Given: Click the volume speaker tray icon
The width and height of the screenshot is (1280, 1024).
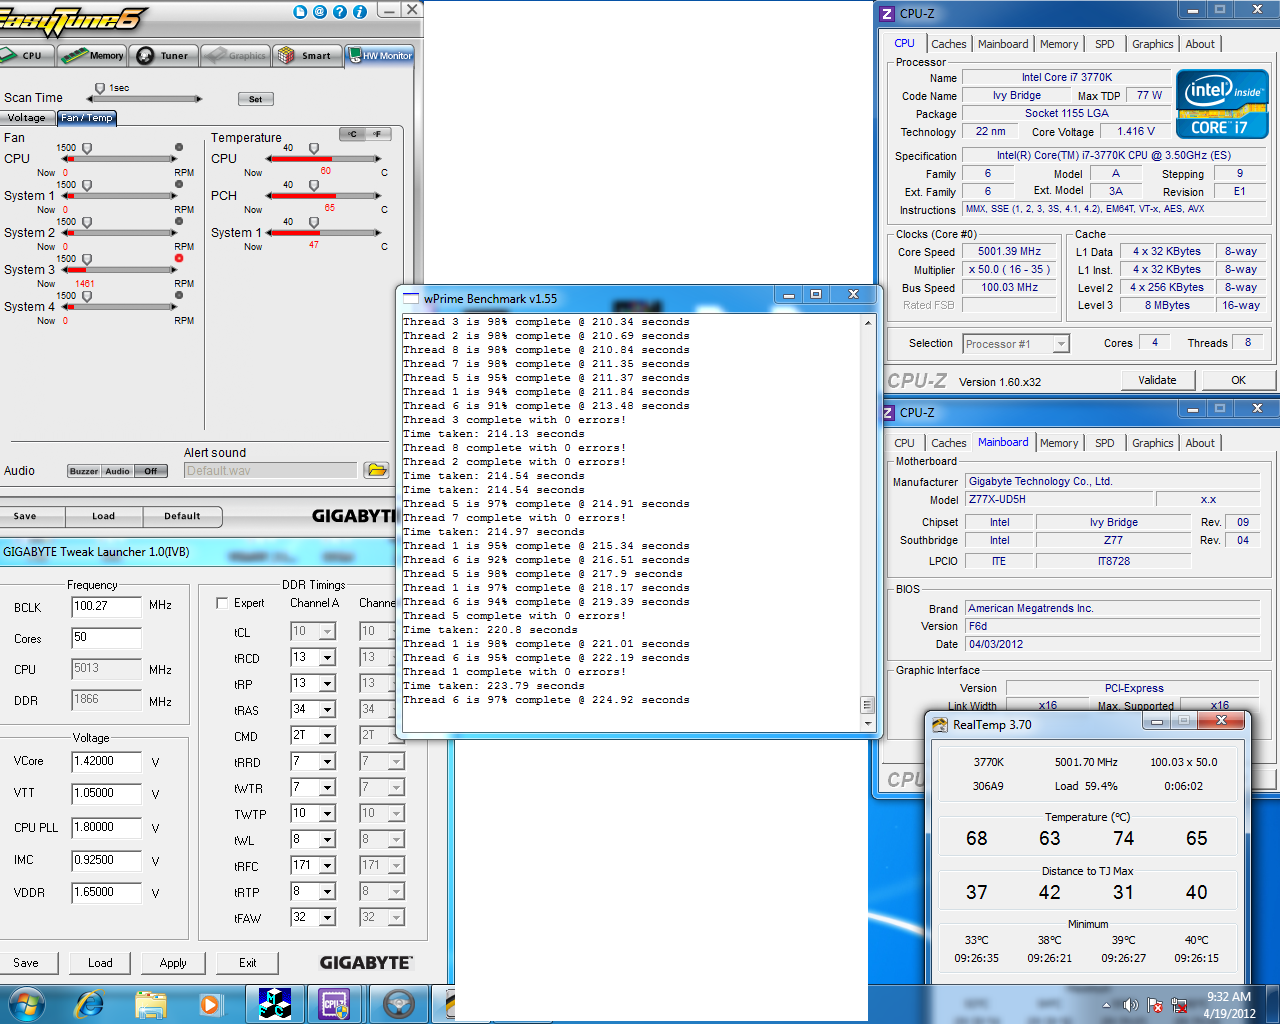Looking at the screenshot, I should 1130,1005.
